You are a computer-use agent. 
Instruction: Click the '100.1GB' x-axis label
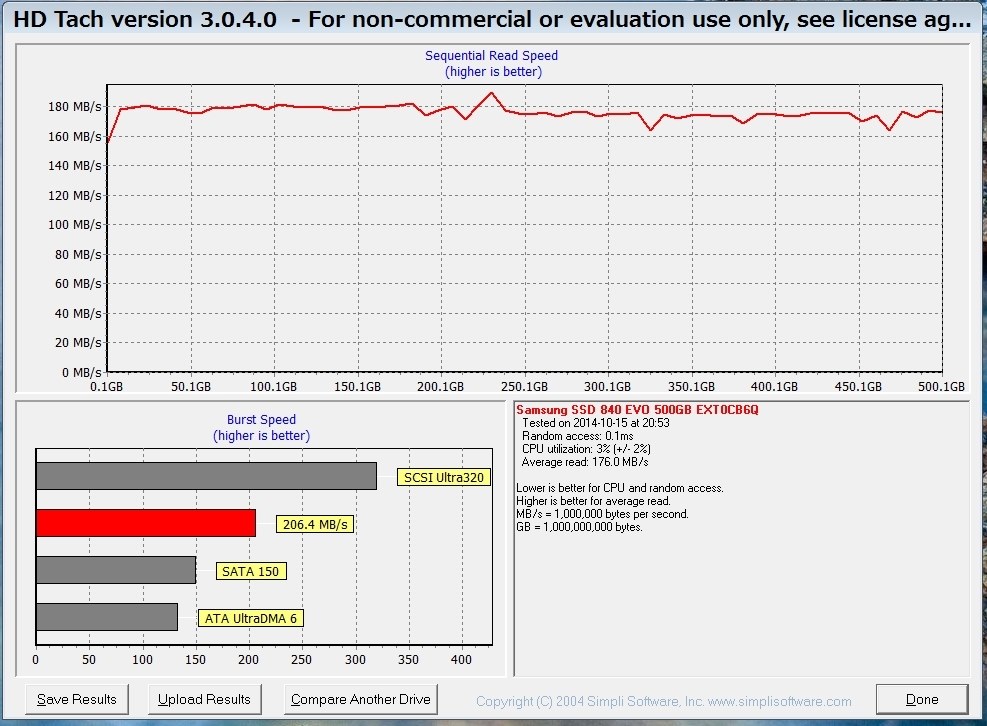pos(273,387)
